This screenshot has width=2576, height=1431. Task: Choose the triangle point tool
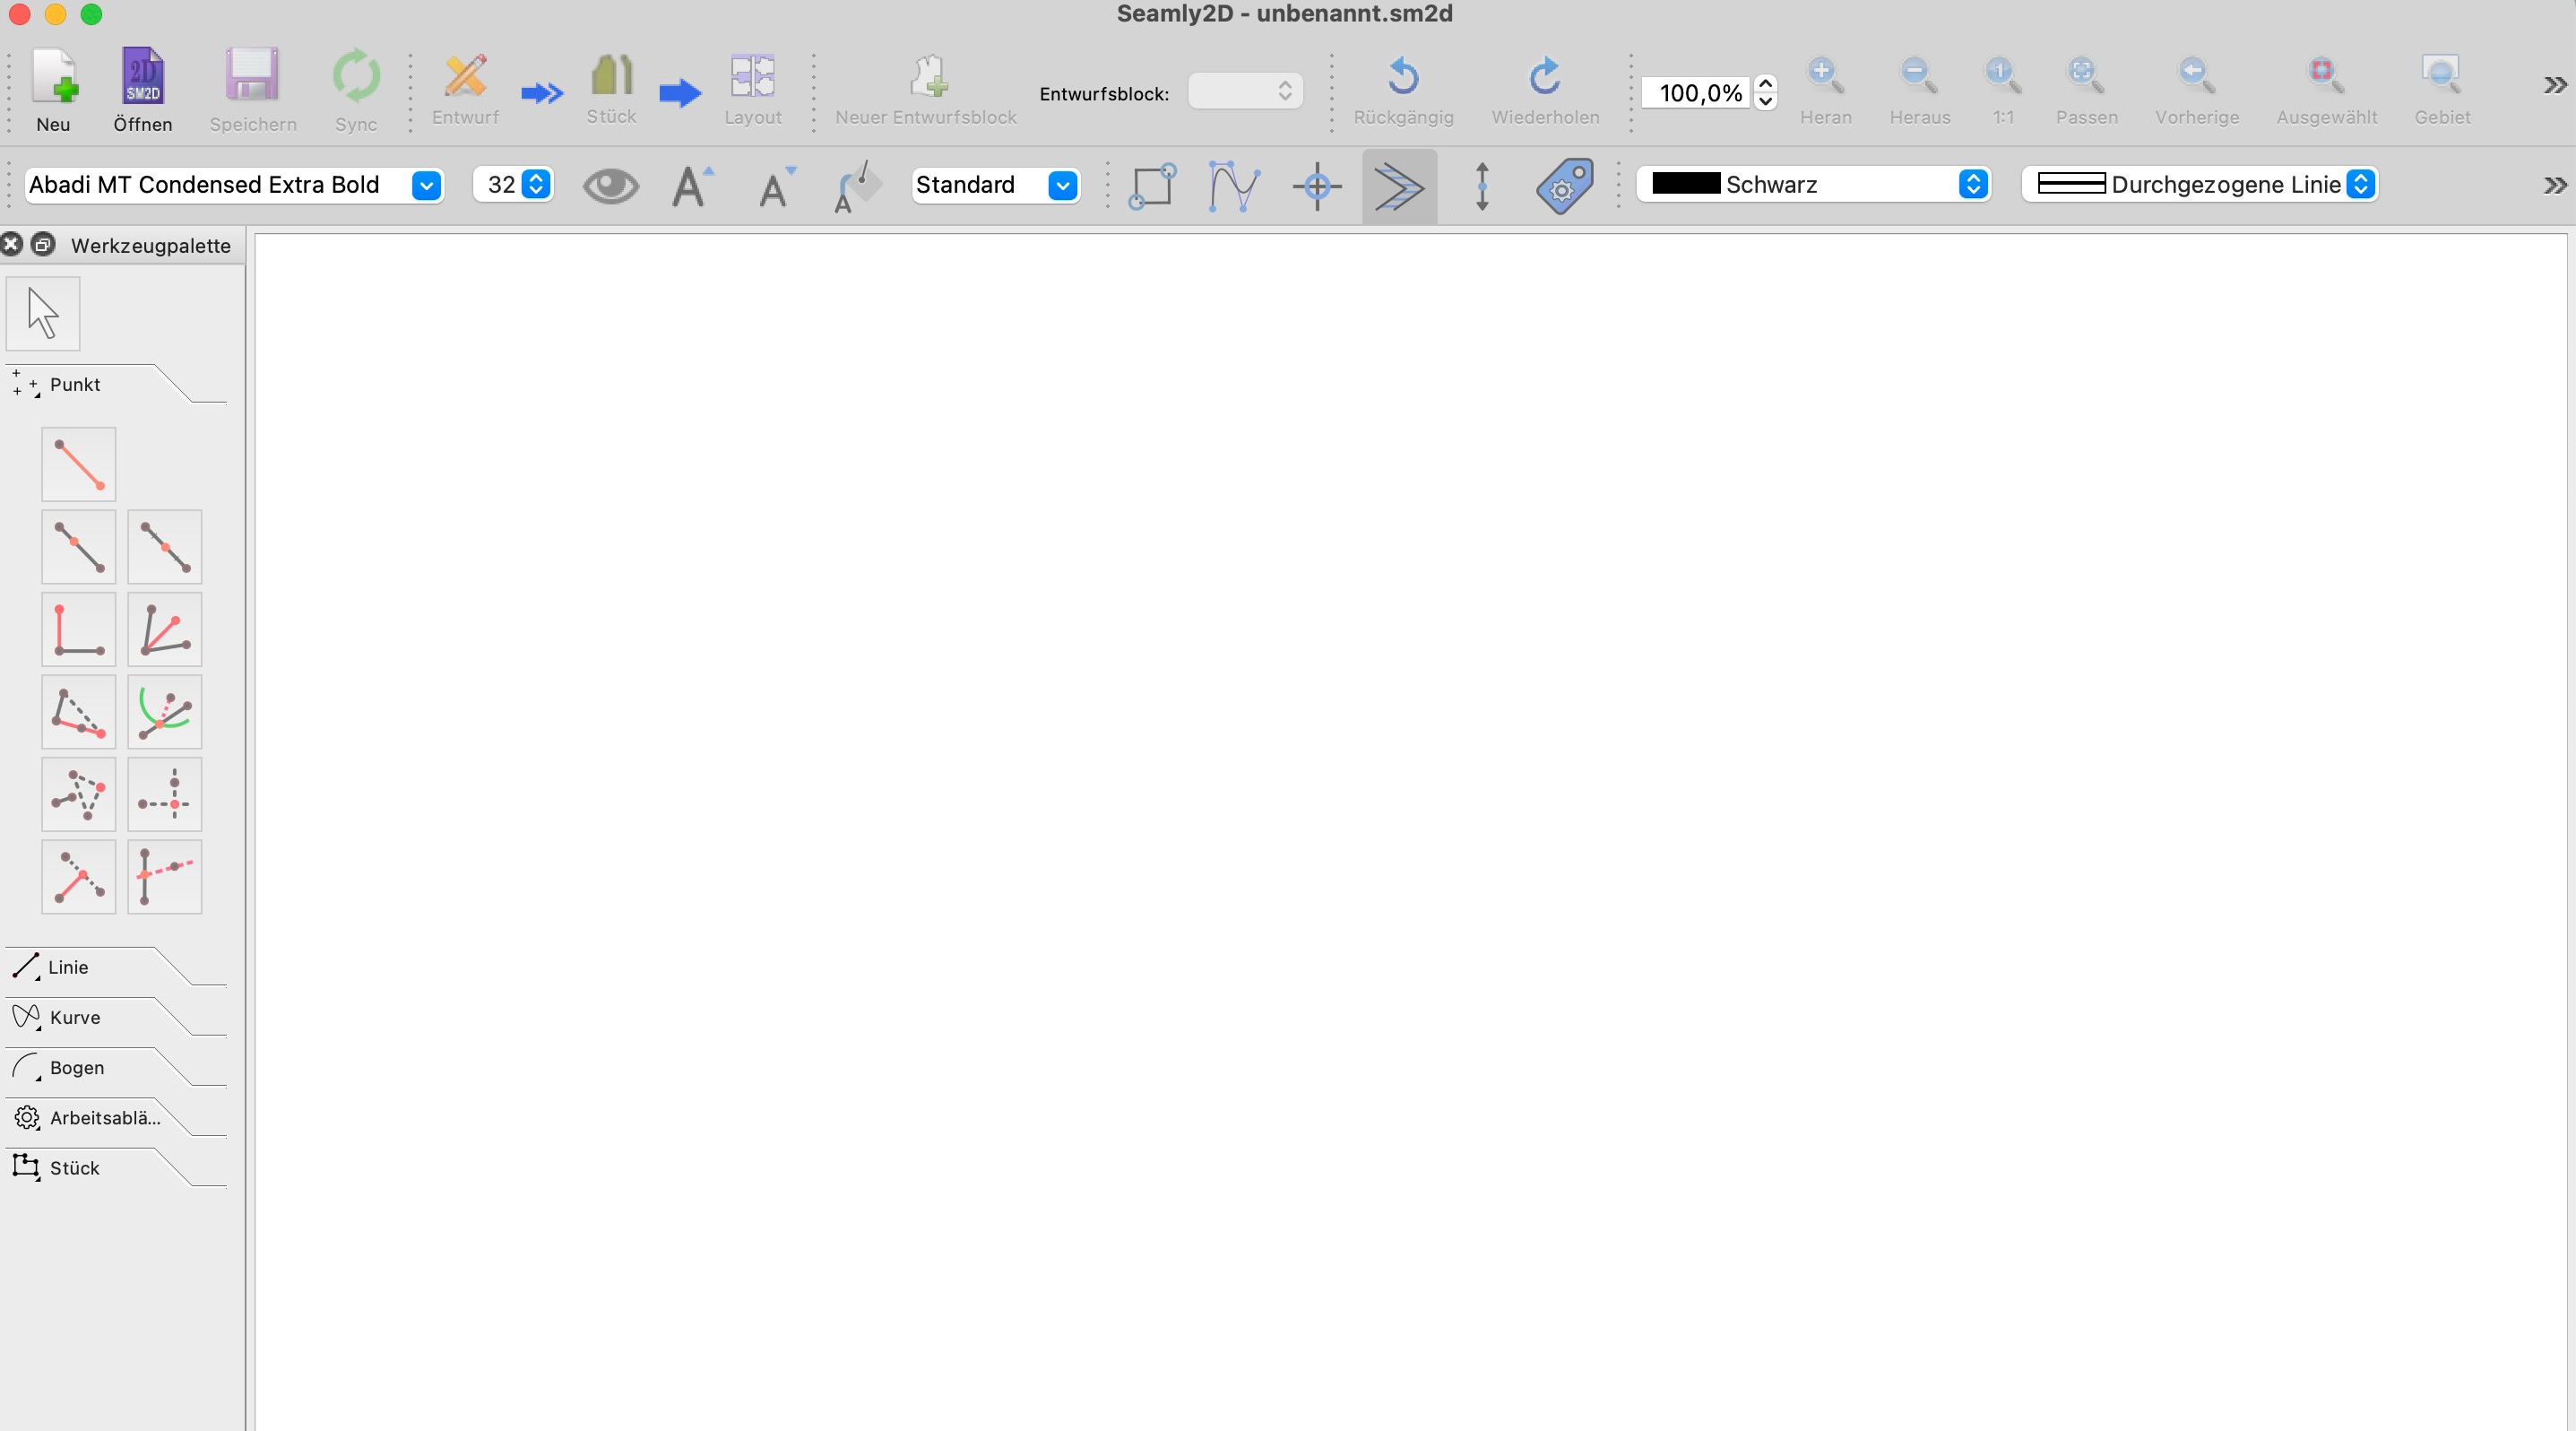(79, 795)
